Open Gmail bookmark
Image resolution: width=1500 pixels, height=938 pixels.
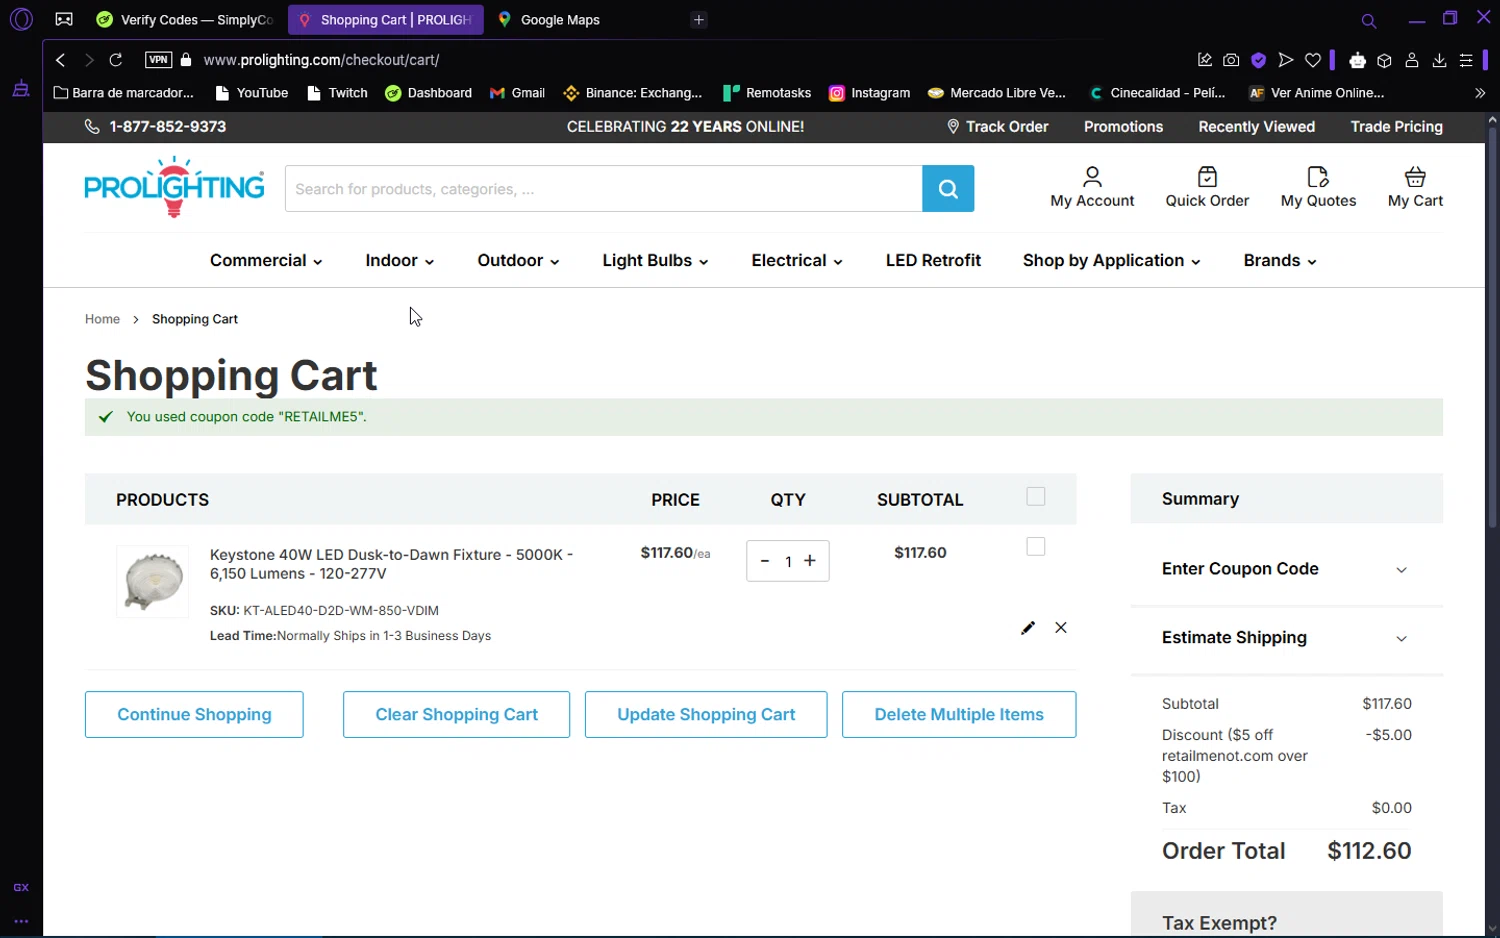(517, 93)
